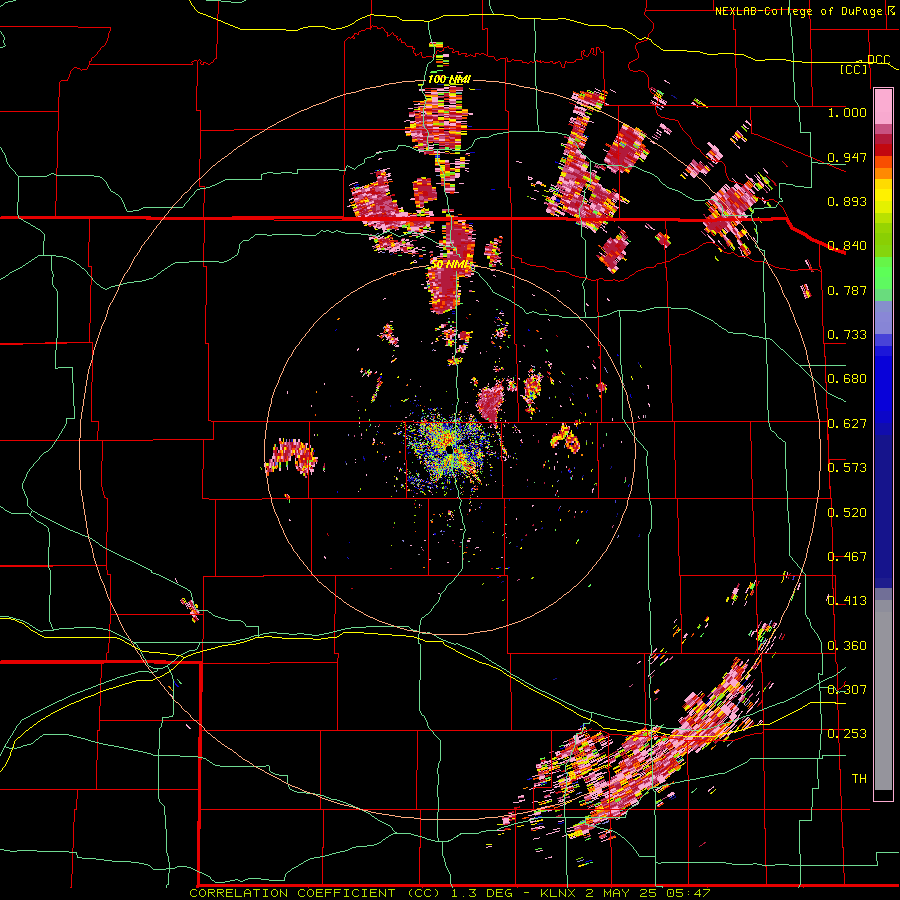Click the 0.253 legend value
Viewport: 900px width, 900px height.
[x=847, y=734]
